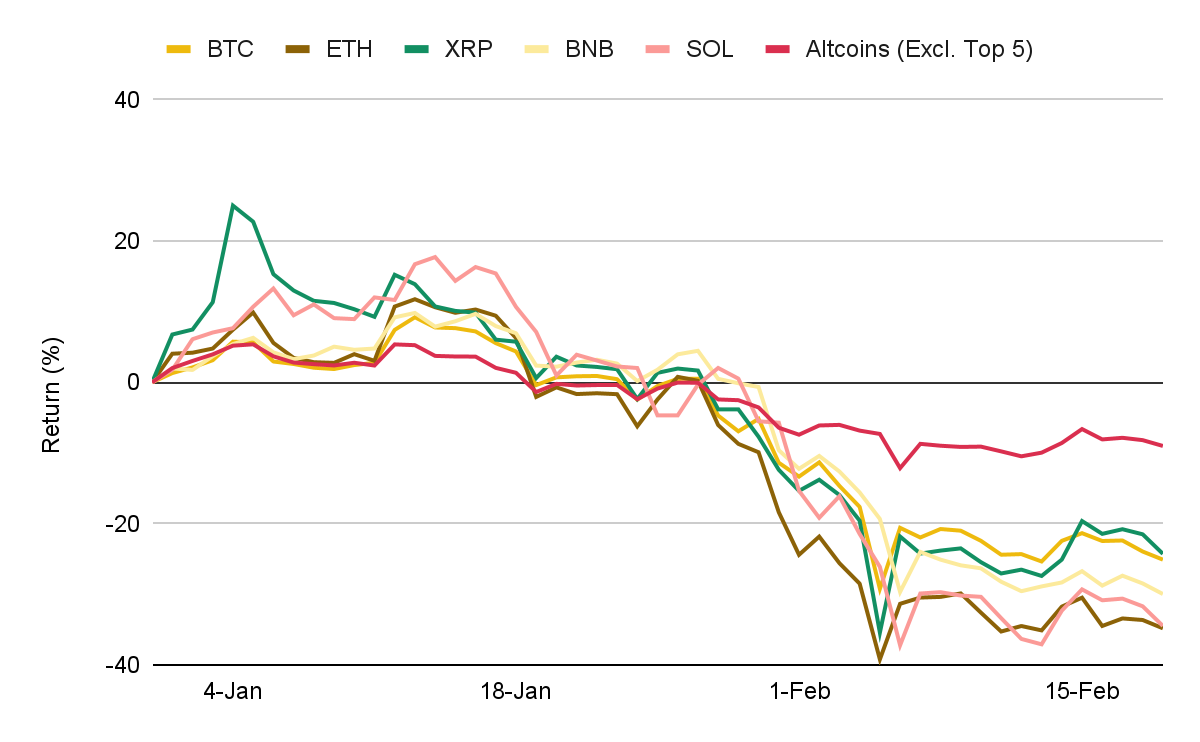Click the 40 y-axis tick label

[126, 100]
